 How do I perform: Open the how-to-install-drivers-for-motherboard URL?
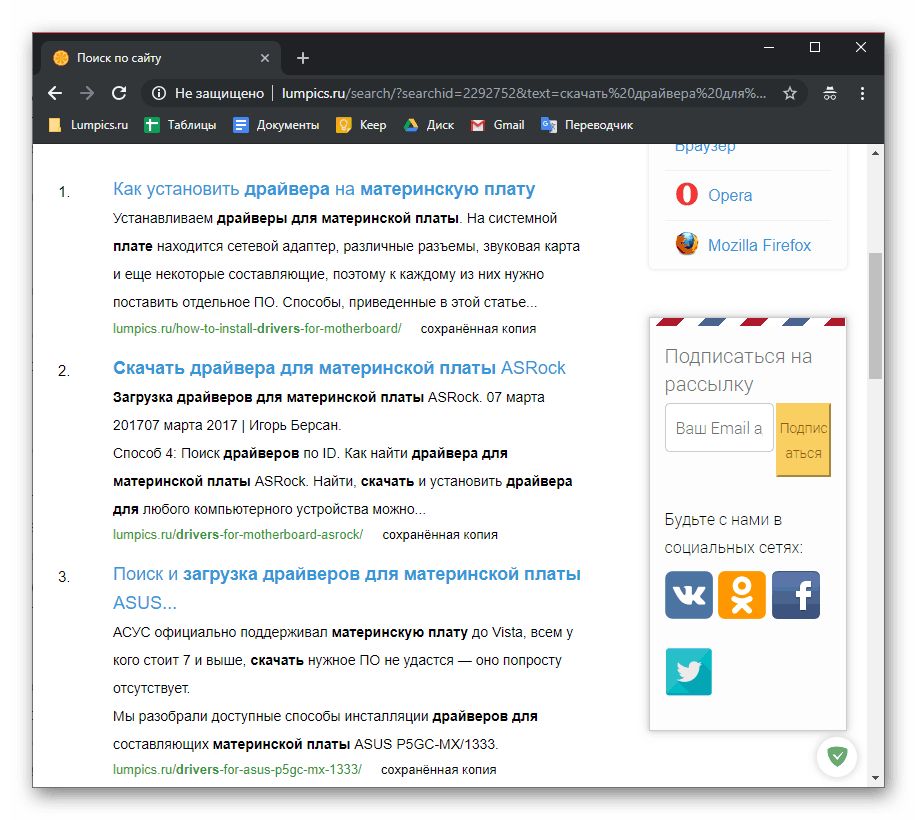tap(257, 329)
